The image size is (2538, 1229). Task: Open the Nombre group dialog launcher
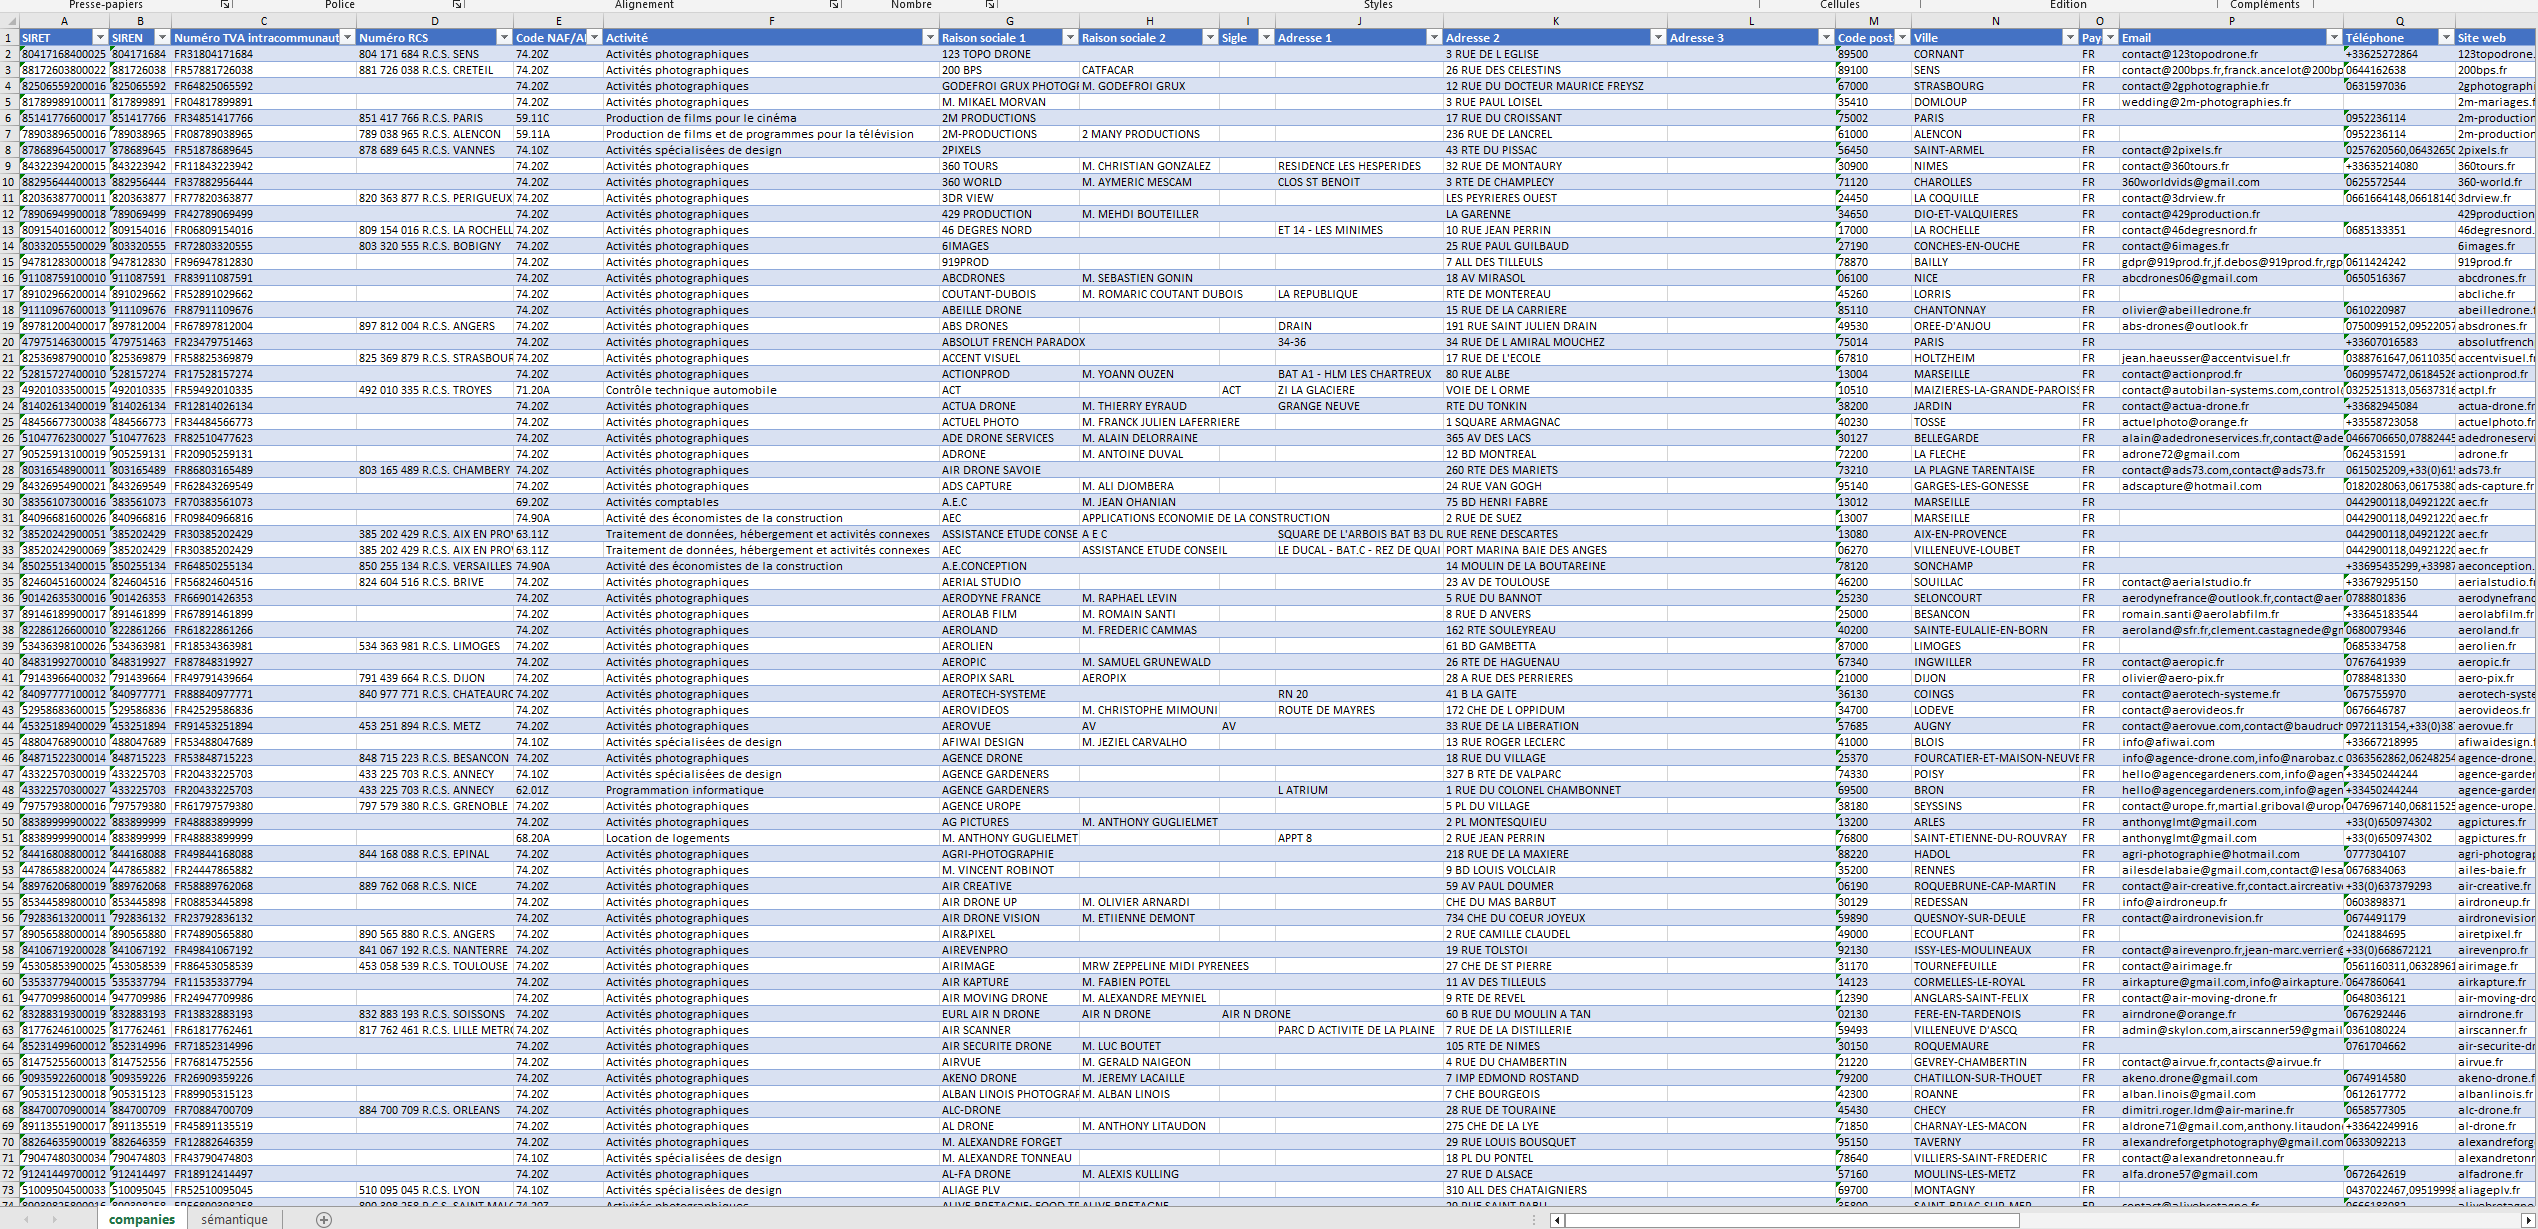tap(990, 5)
